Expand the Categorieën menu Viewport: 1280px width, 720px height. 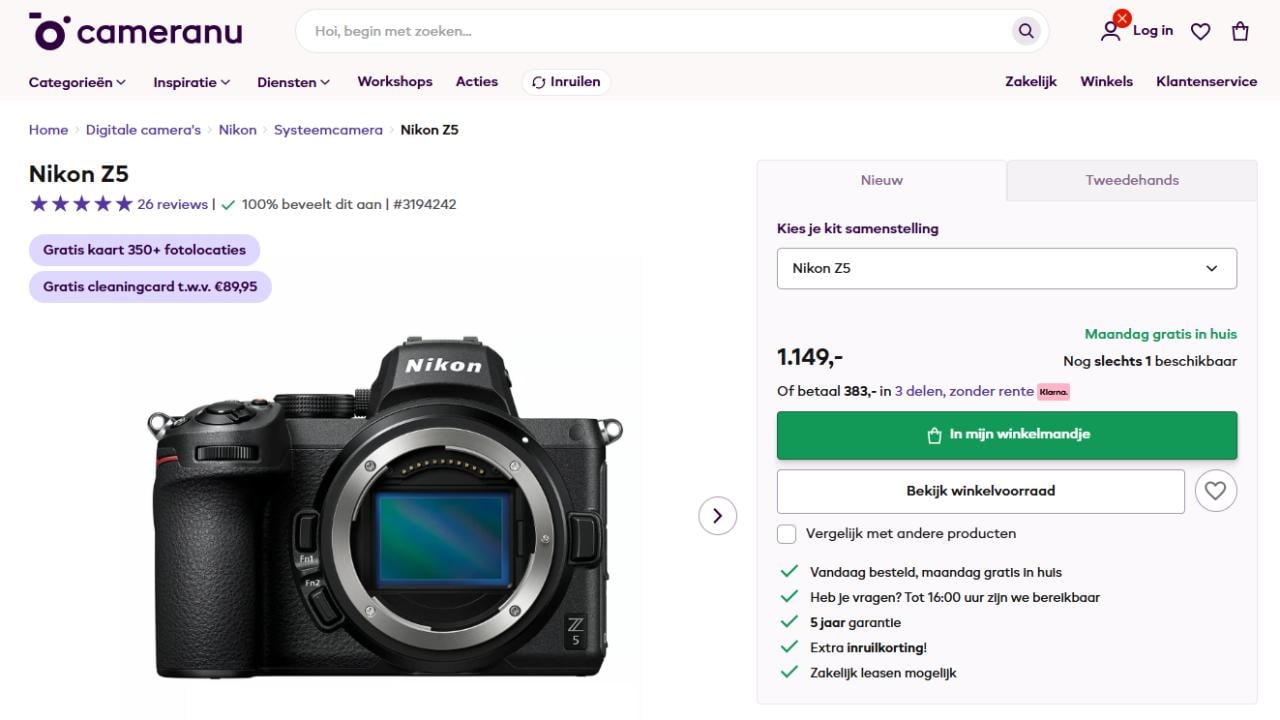pos(77,82)
